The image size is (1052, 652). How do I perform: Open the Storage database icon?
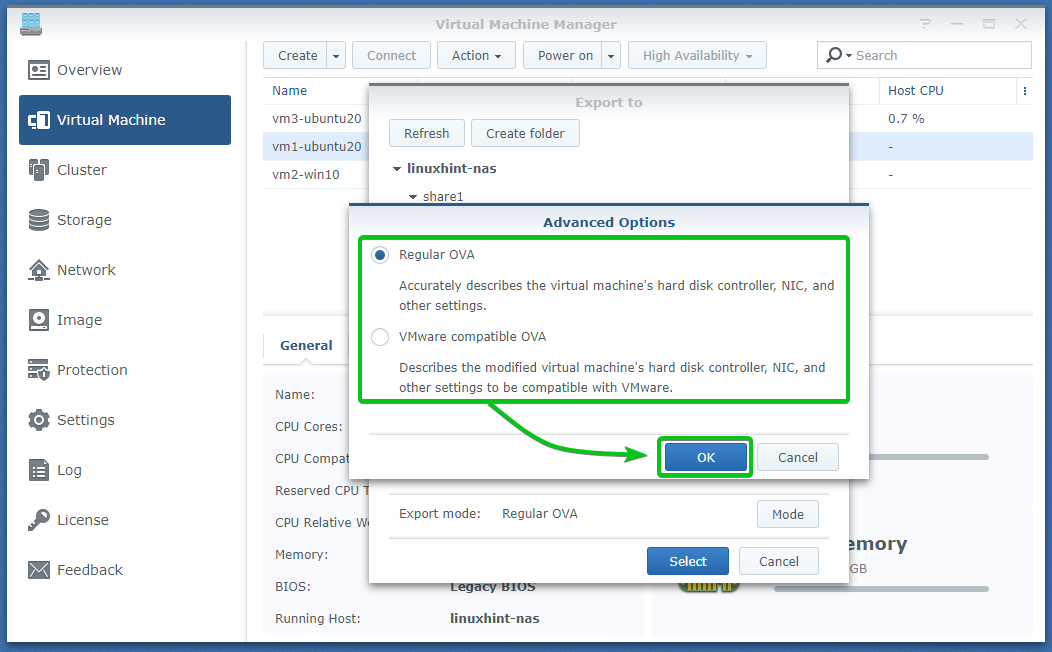(38, 220)
